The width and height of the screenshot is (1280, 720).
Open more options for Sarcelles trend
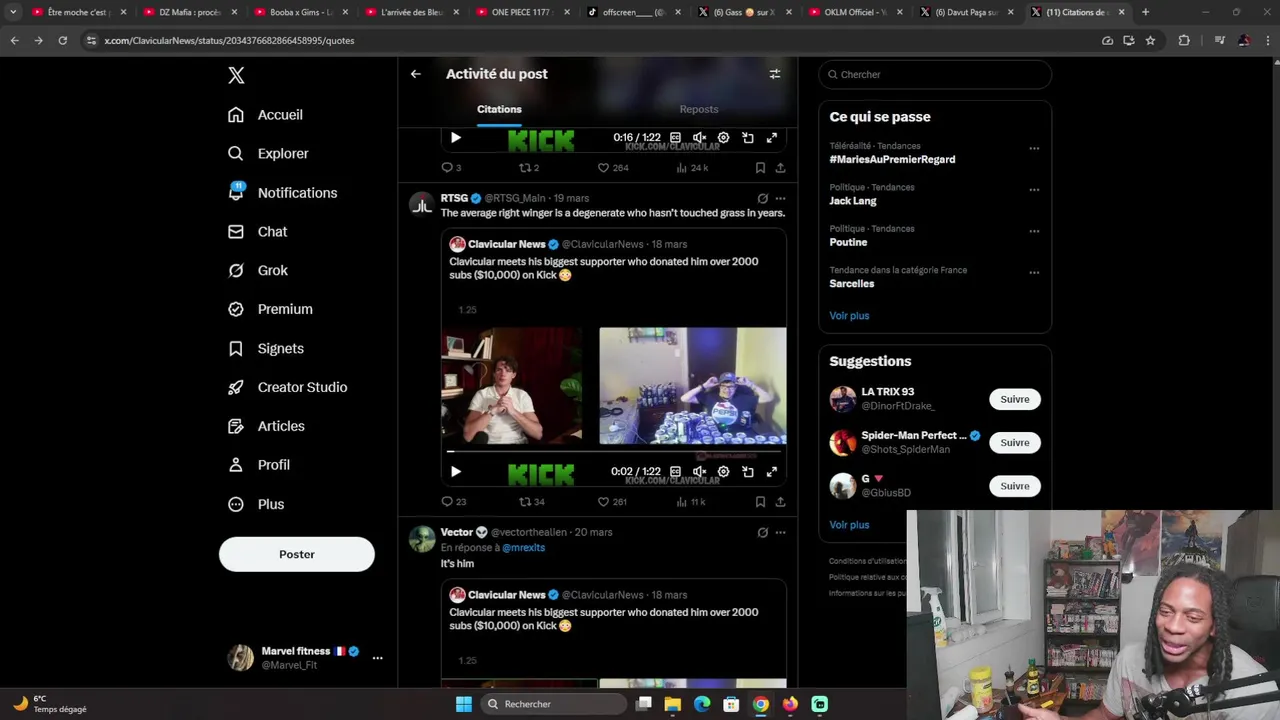coord(1034,272)
